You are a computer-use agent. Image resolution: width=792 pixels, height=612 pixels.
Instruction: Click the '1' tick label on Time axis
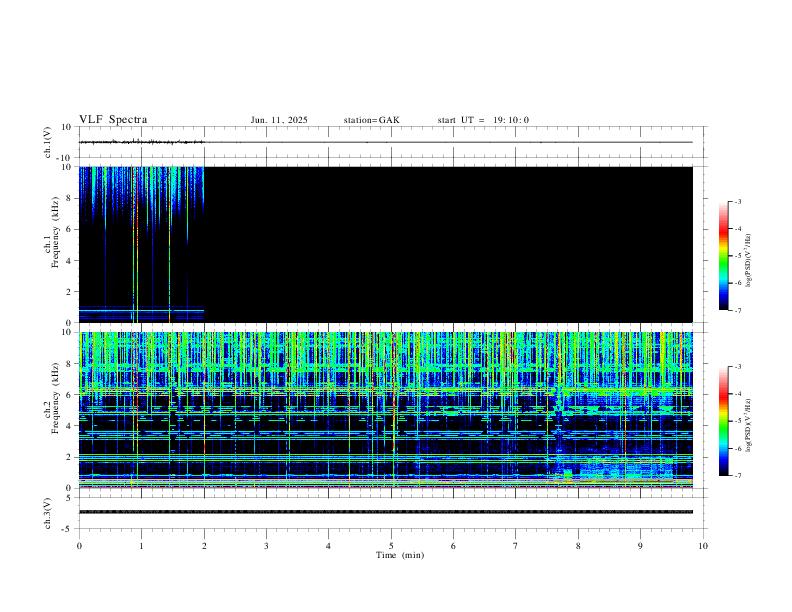tap(141, 546)
